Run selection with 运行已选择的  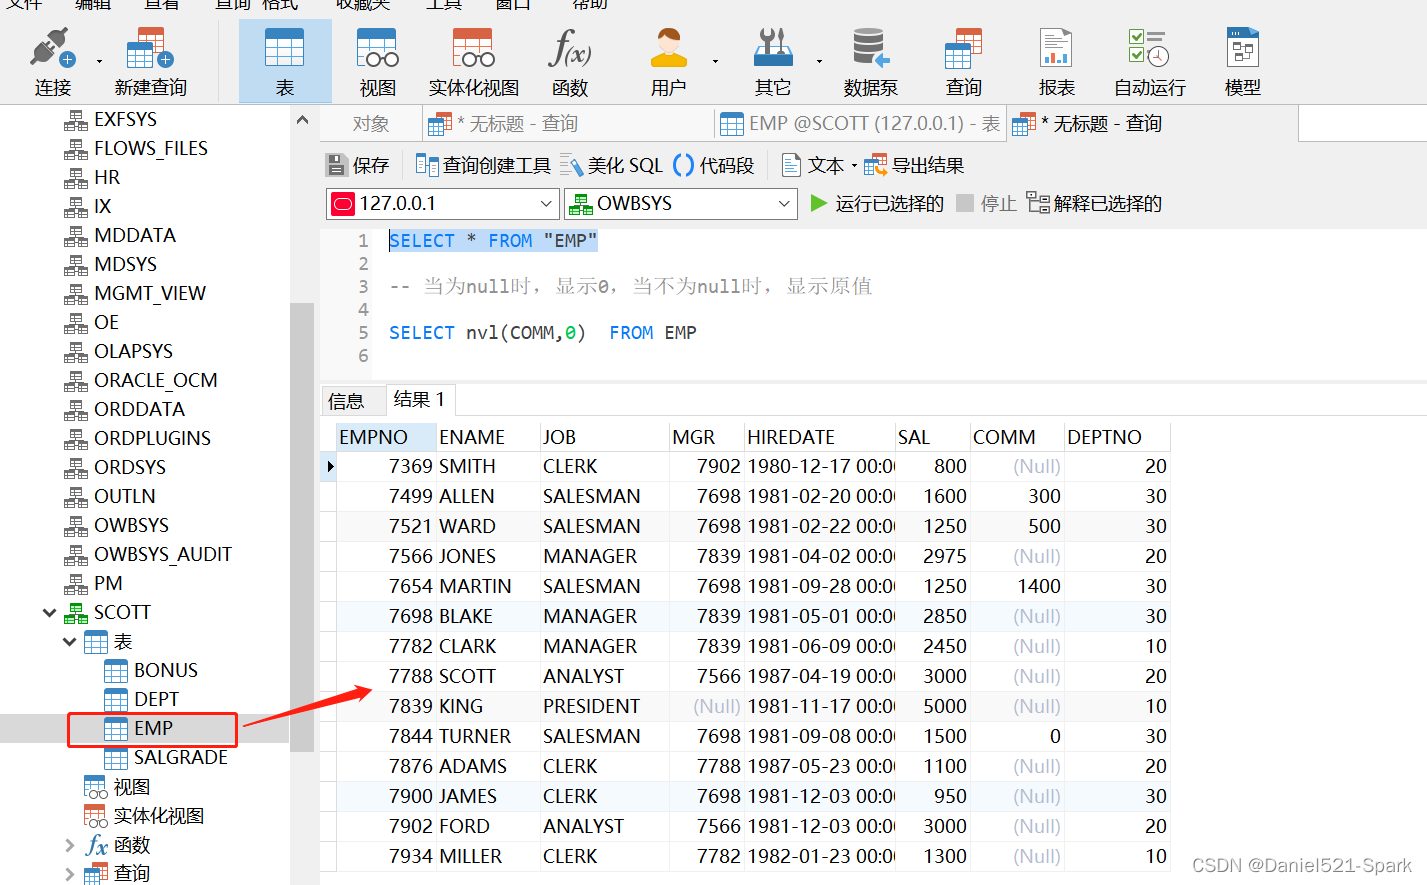point(876,203)
